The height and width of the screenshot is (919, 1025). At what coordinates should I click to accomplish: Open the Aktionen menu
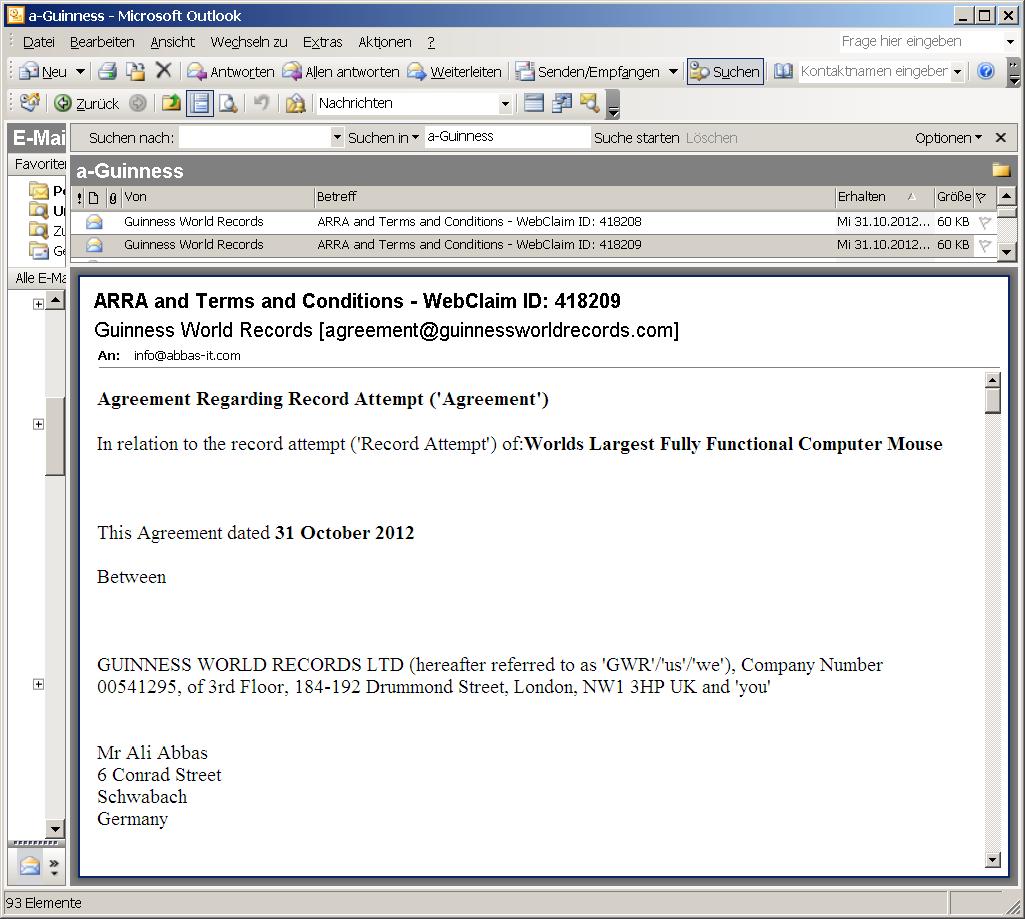[384, 42]
